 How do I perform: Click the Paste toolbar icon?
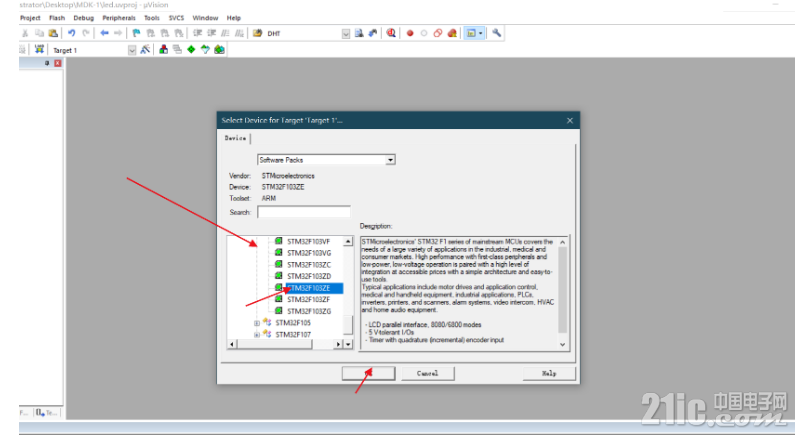pyautogui.click(x=53, y=33)
